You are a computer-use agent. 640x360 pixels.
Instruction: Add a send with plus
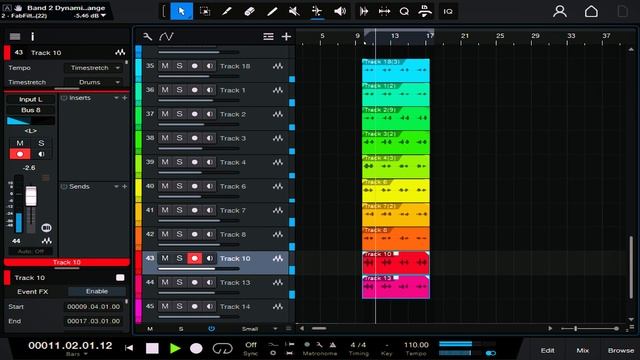125,187
